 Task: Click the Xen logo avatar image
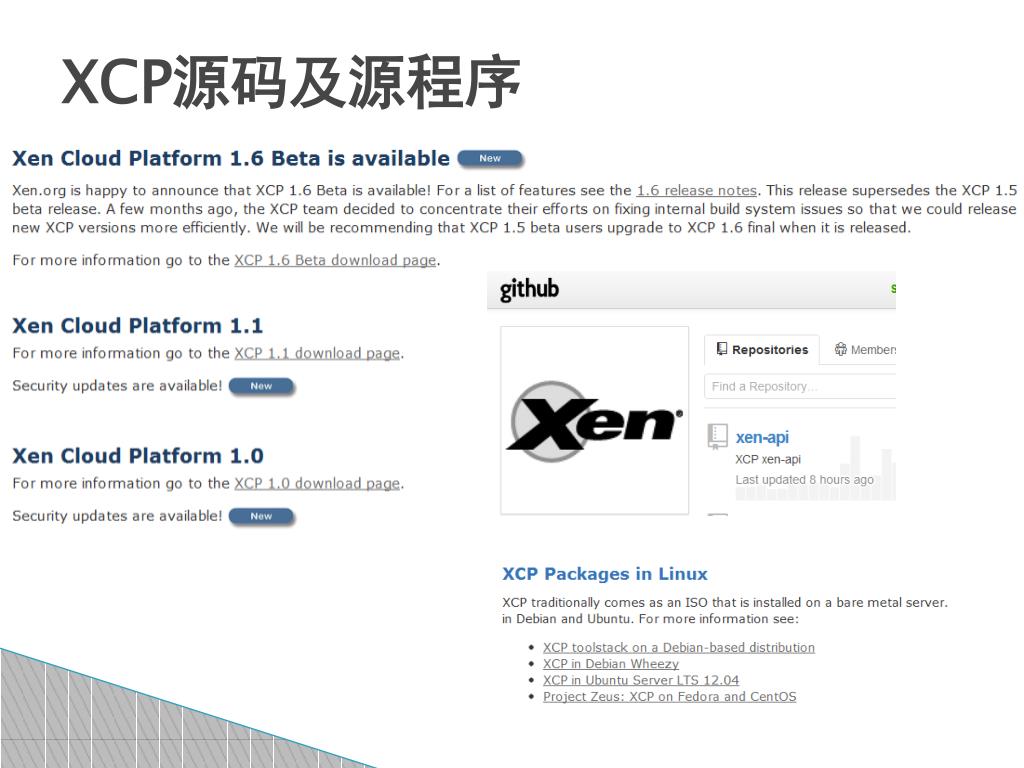coord(594,421)
